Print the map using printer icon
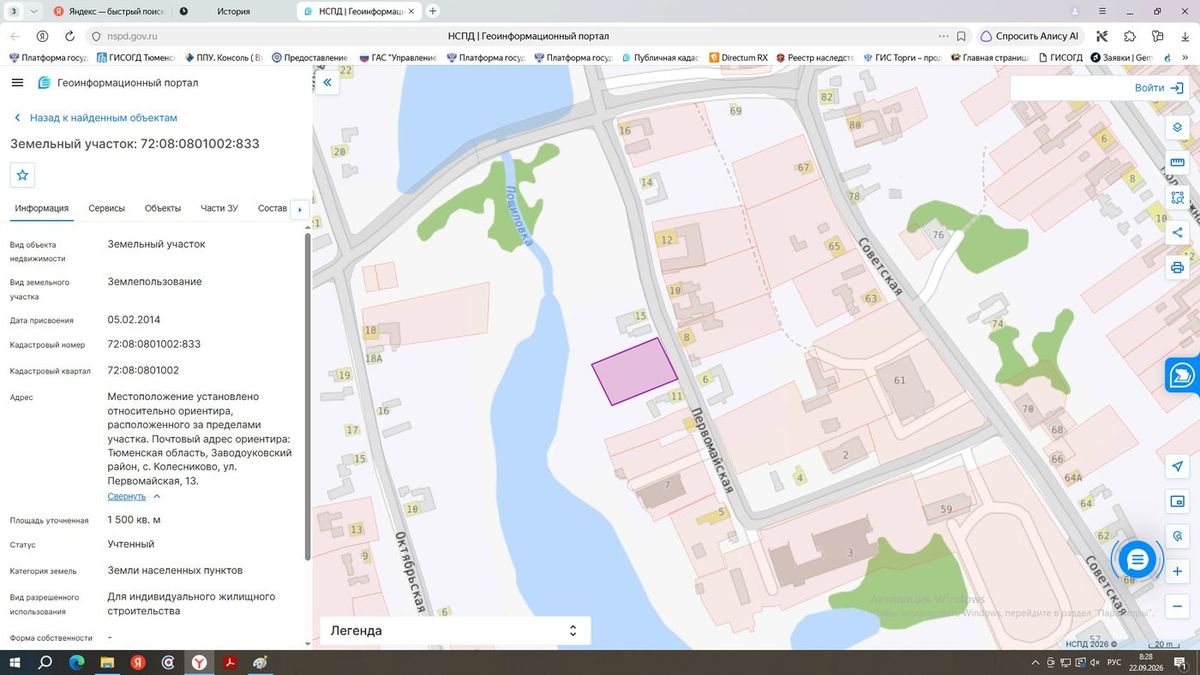The width and height of the screenshot is (1200, 675). coord(1177,267)
